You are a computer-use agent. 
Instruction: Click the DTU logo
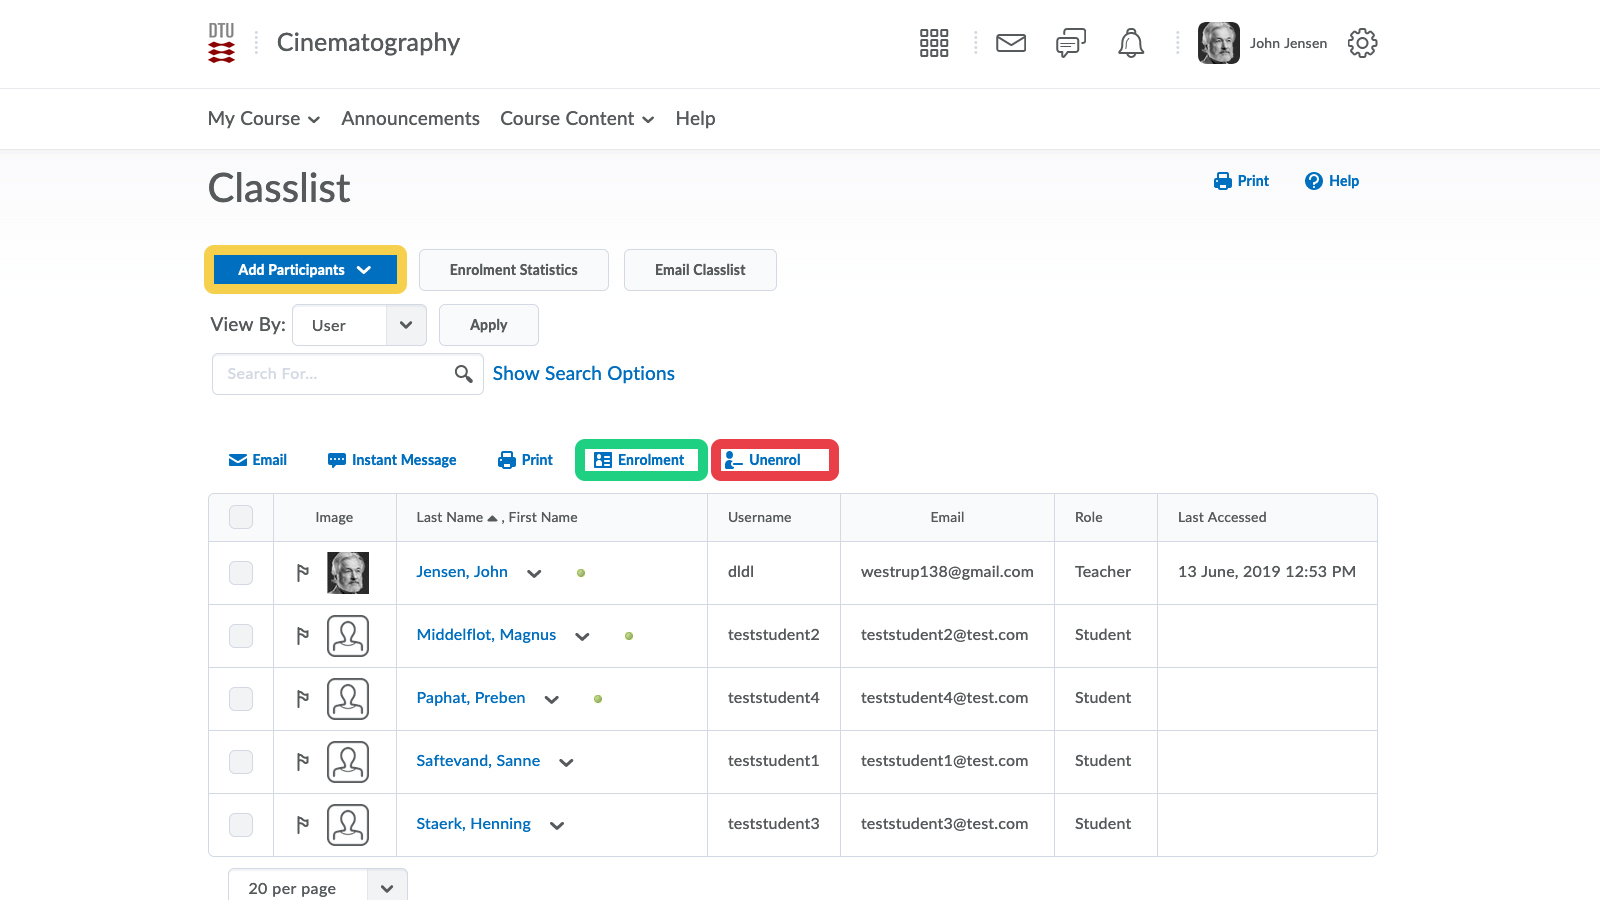[221, 43]
